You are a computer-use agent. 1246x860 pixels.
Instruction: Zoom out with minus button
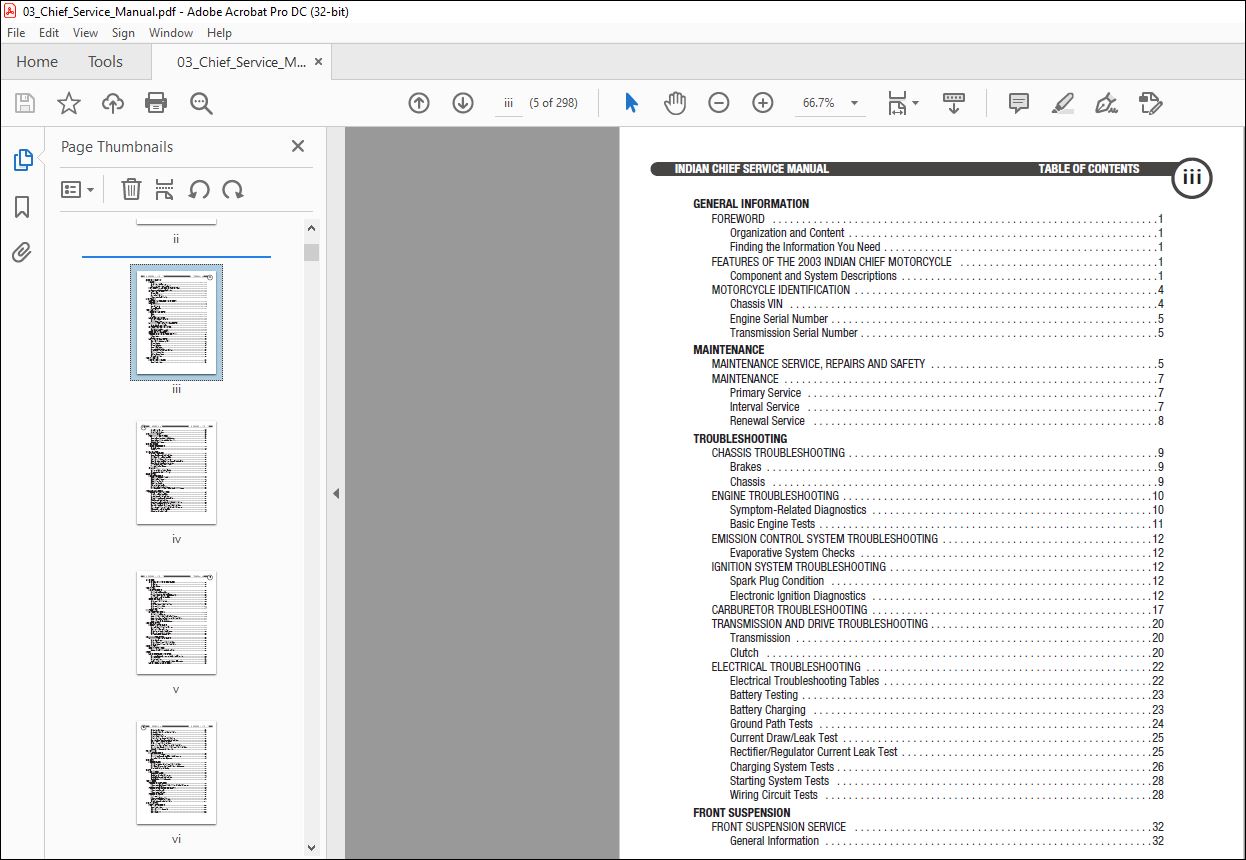tap(719, 103)
